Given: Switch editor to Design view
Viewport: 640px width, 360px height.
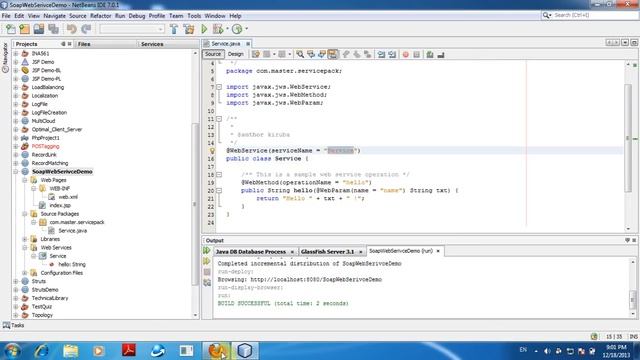Looking at the screenshot, I should pos(236,54).
